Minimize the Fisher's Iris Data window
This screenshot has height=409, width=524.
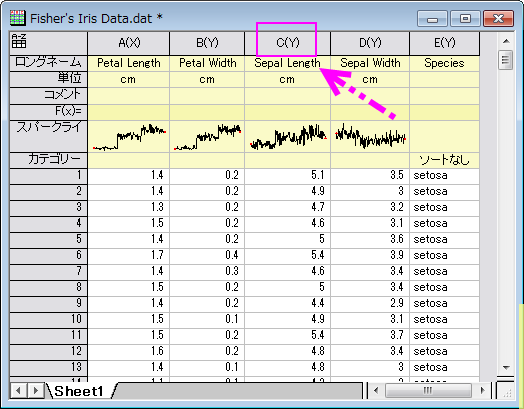point(432,19)
